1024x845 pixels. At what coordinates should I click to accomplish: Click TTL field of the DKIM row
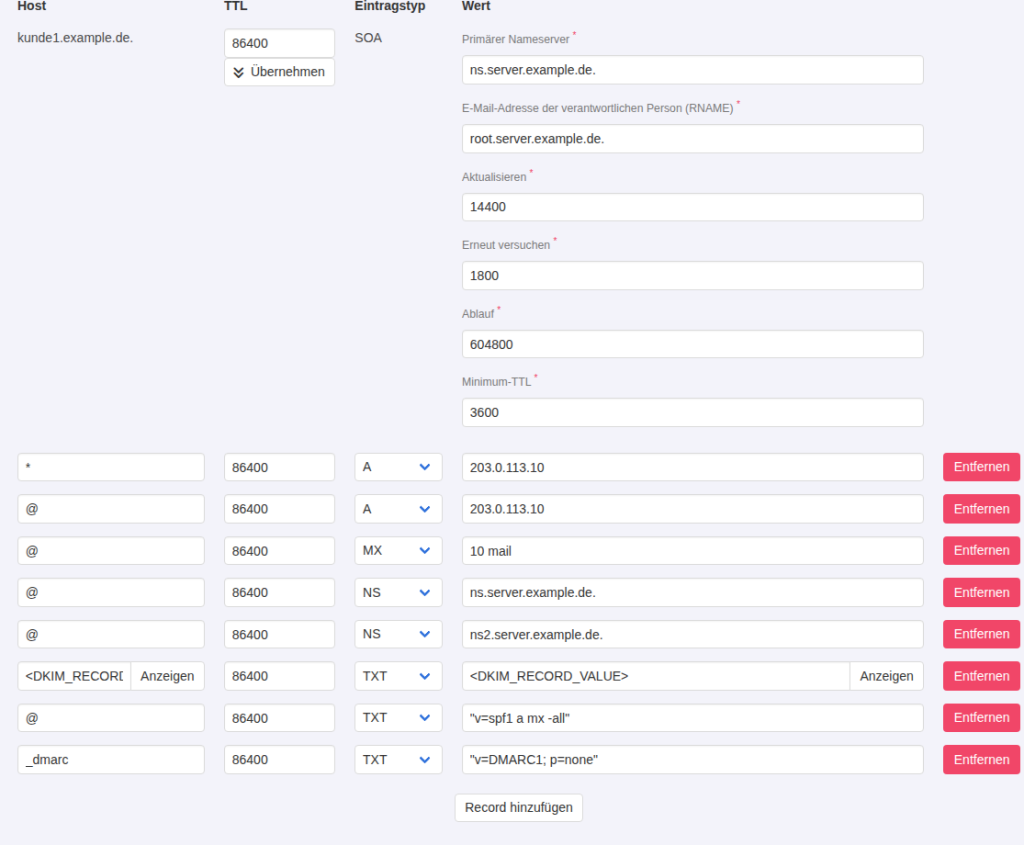(279, 676)
